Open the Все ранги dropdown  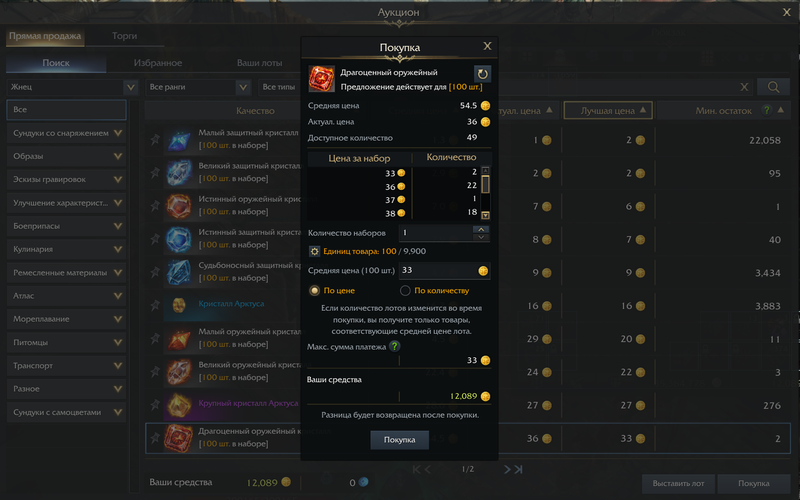(x=198, y=87)
